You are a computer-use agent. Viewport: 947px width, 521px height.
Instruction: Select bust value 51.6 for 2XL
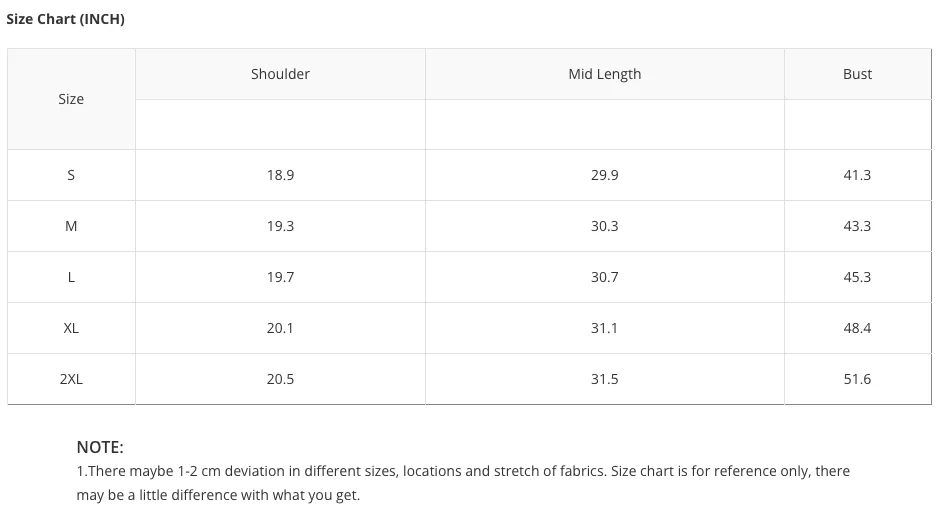[858, 379]
